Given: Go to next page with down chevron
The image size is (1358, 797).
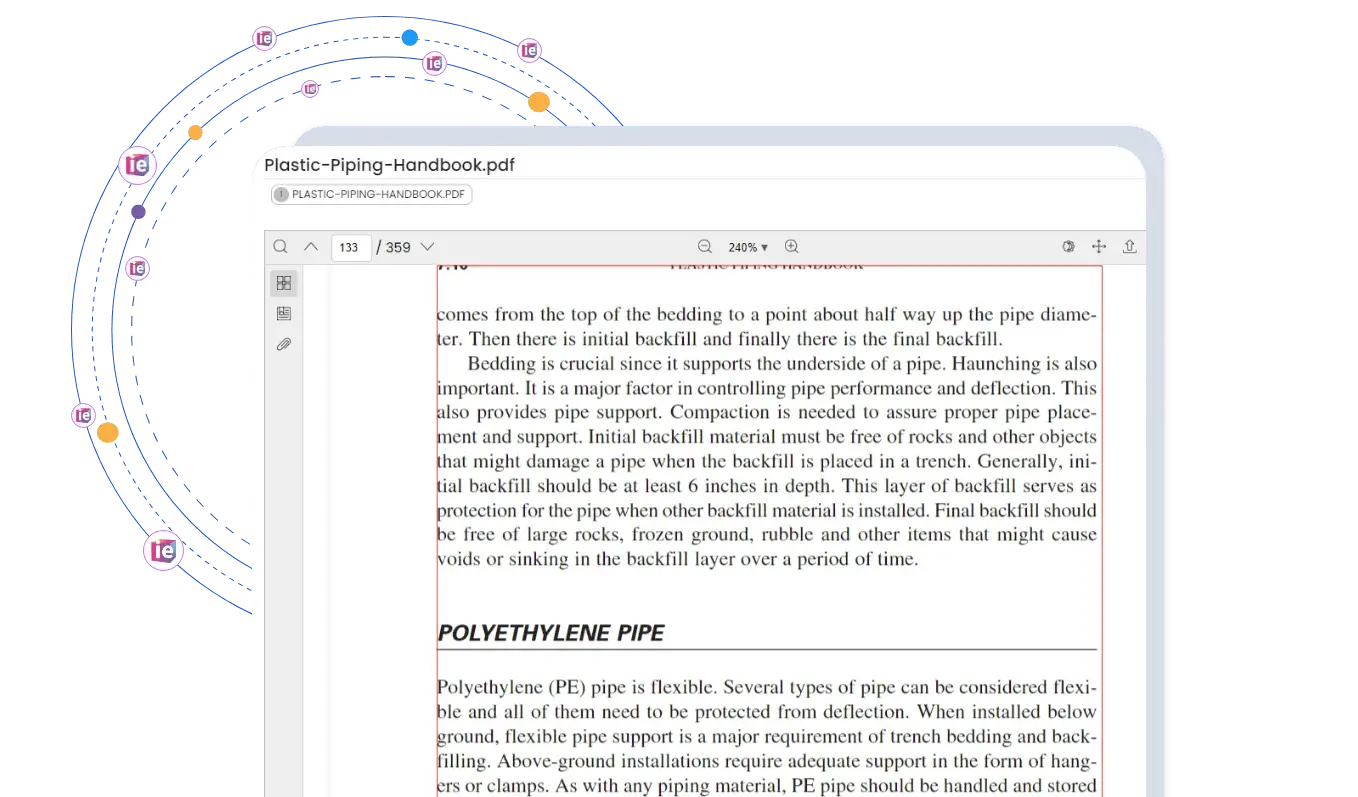Looking at the screenshot, I should tap(427, 247).
